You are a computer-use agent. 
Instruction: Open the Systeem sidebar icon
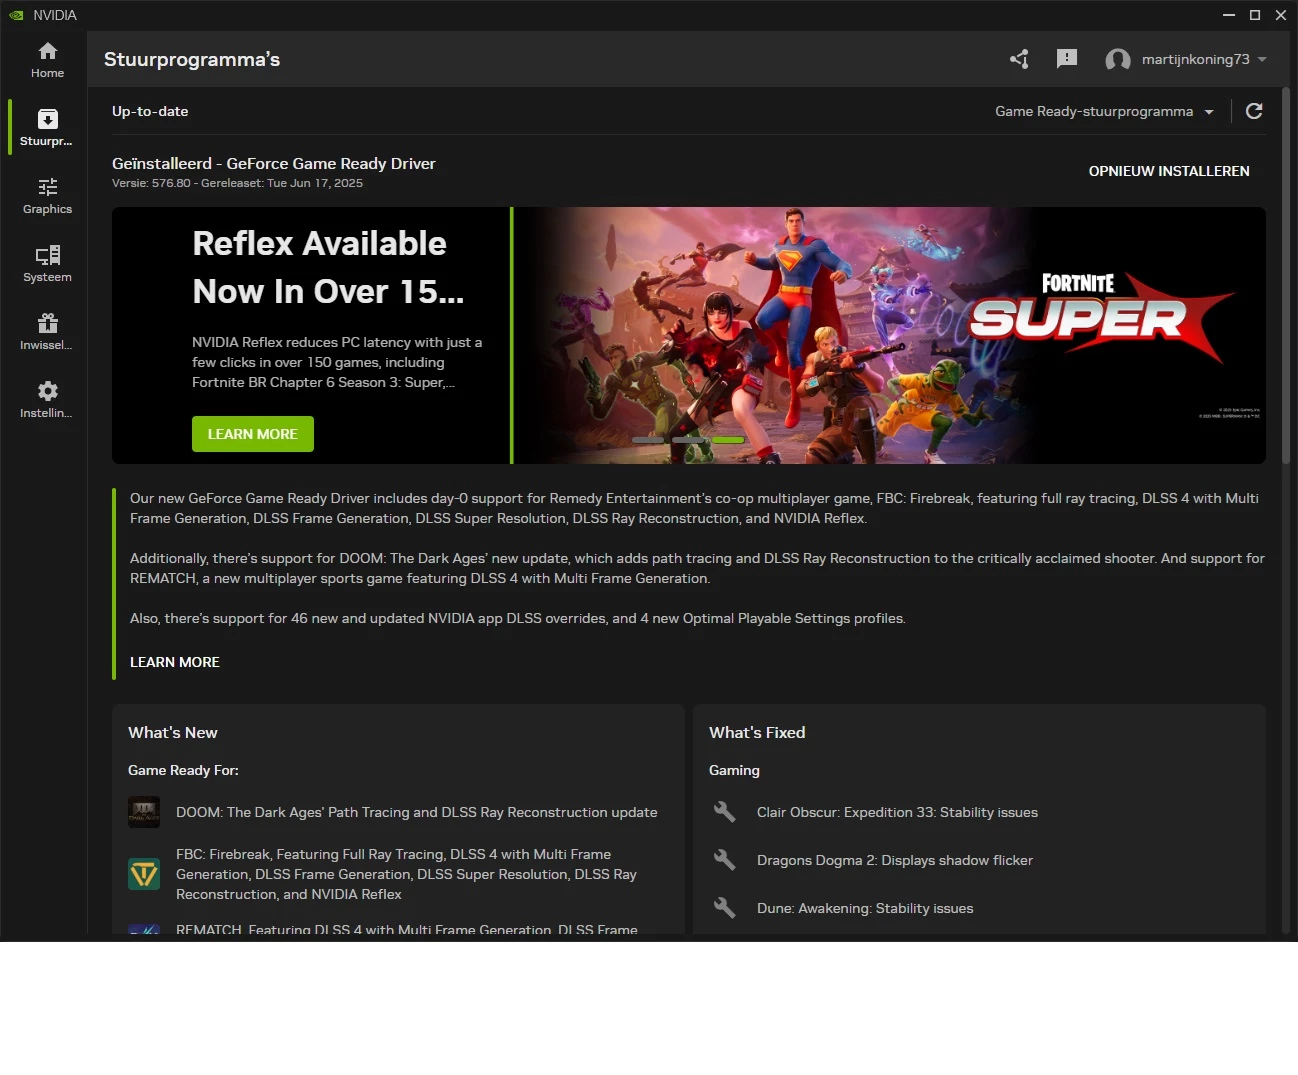pyautogui.click(x=47, y=255)
